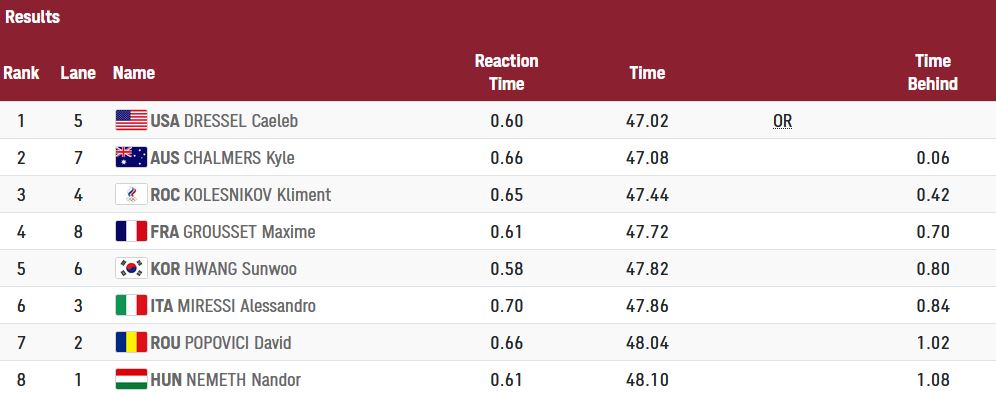Open POPOVICI David athlete link
Screen dimensions: 996x395
click(238, 343)
